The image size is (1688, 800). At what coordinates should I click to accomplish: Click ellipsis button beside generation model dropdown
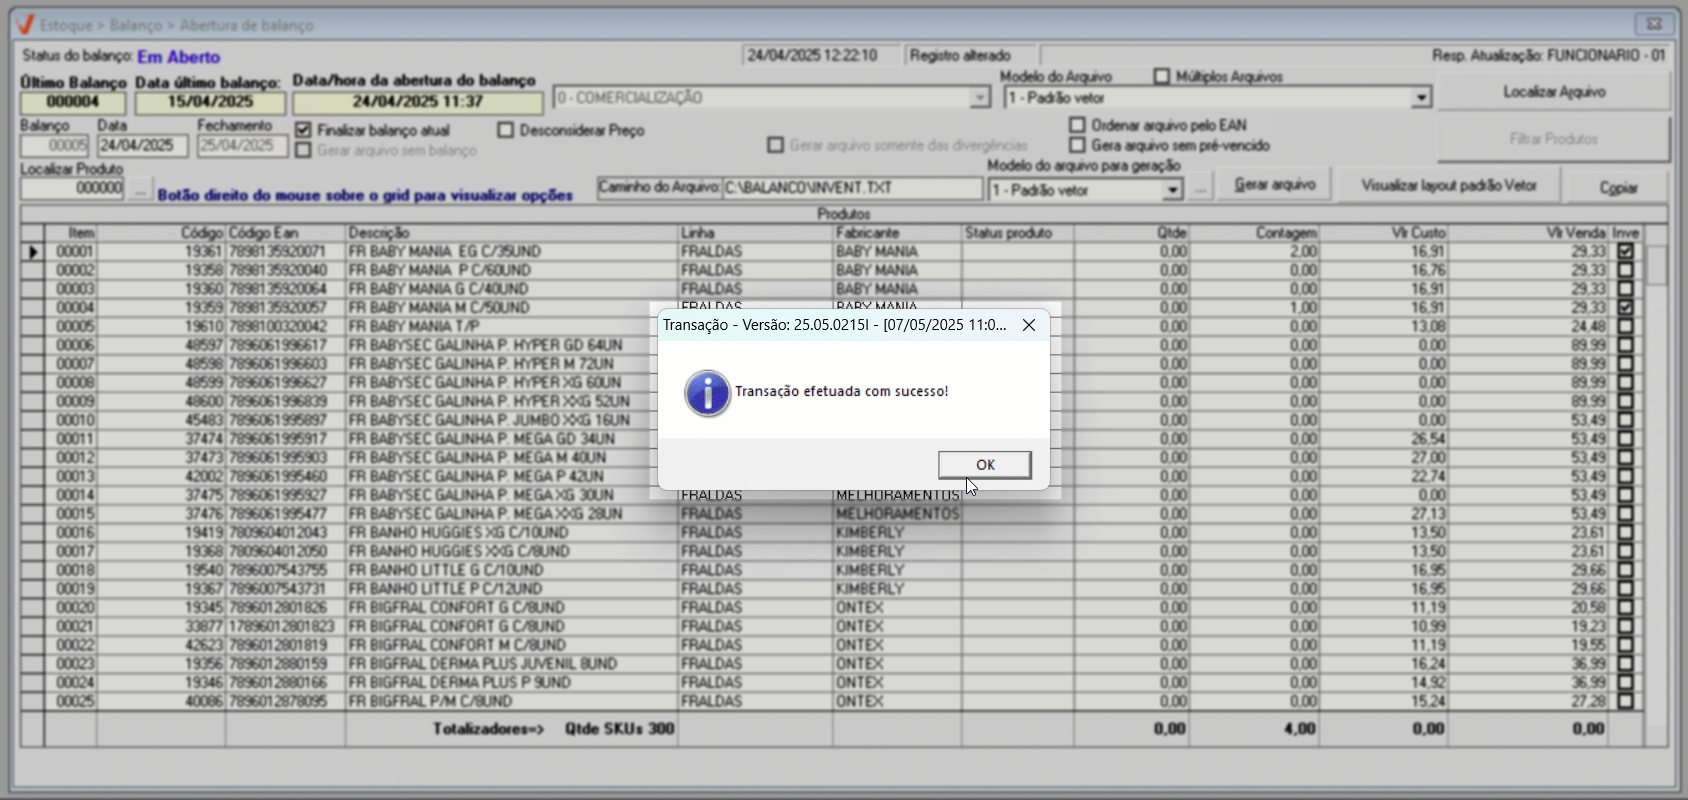(1200, 189)
